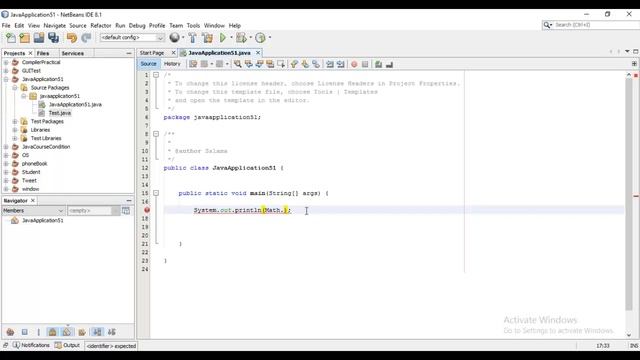The width and height of the screenshot is (640, 360).
Task: Stop macro recording in the editor toolbar
Action: [365, 64]
